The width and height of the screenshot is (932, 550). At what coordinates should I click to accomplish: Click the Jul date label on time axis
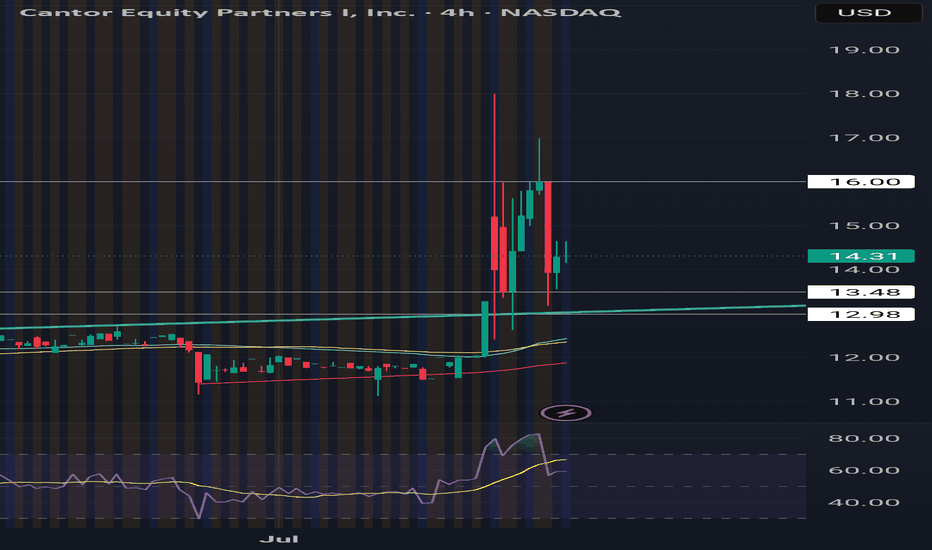[279, 539]
